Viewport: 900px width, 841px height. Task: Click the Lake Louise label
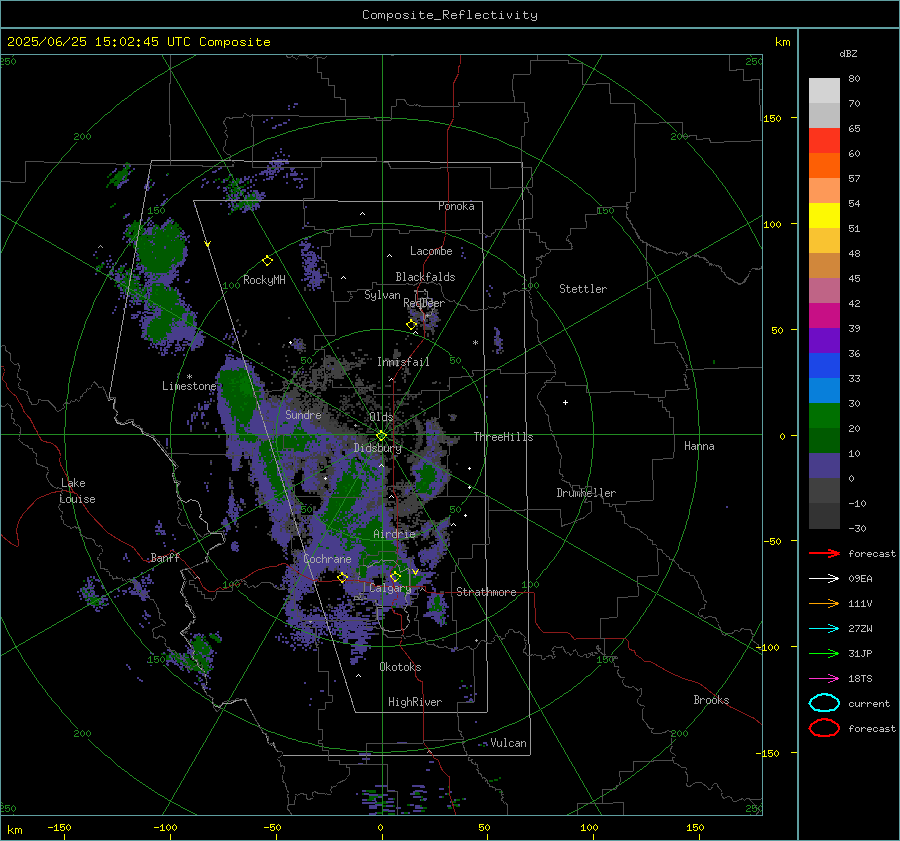coord(77,491)
